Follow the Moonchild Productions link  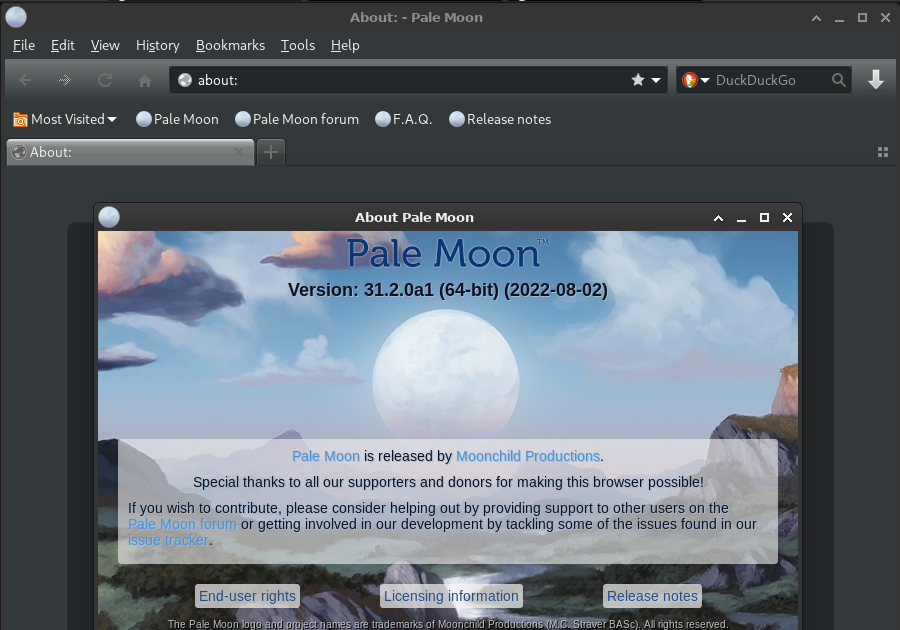[527, 456]
